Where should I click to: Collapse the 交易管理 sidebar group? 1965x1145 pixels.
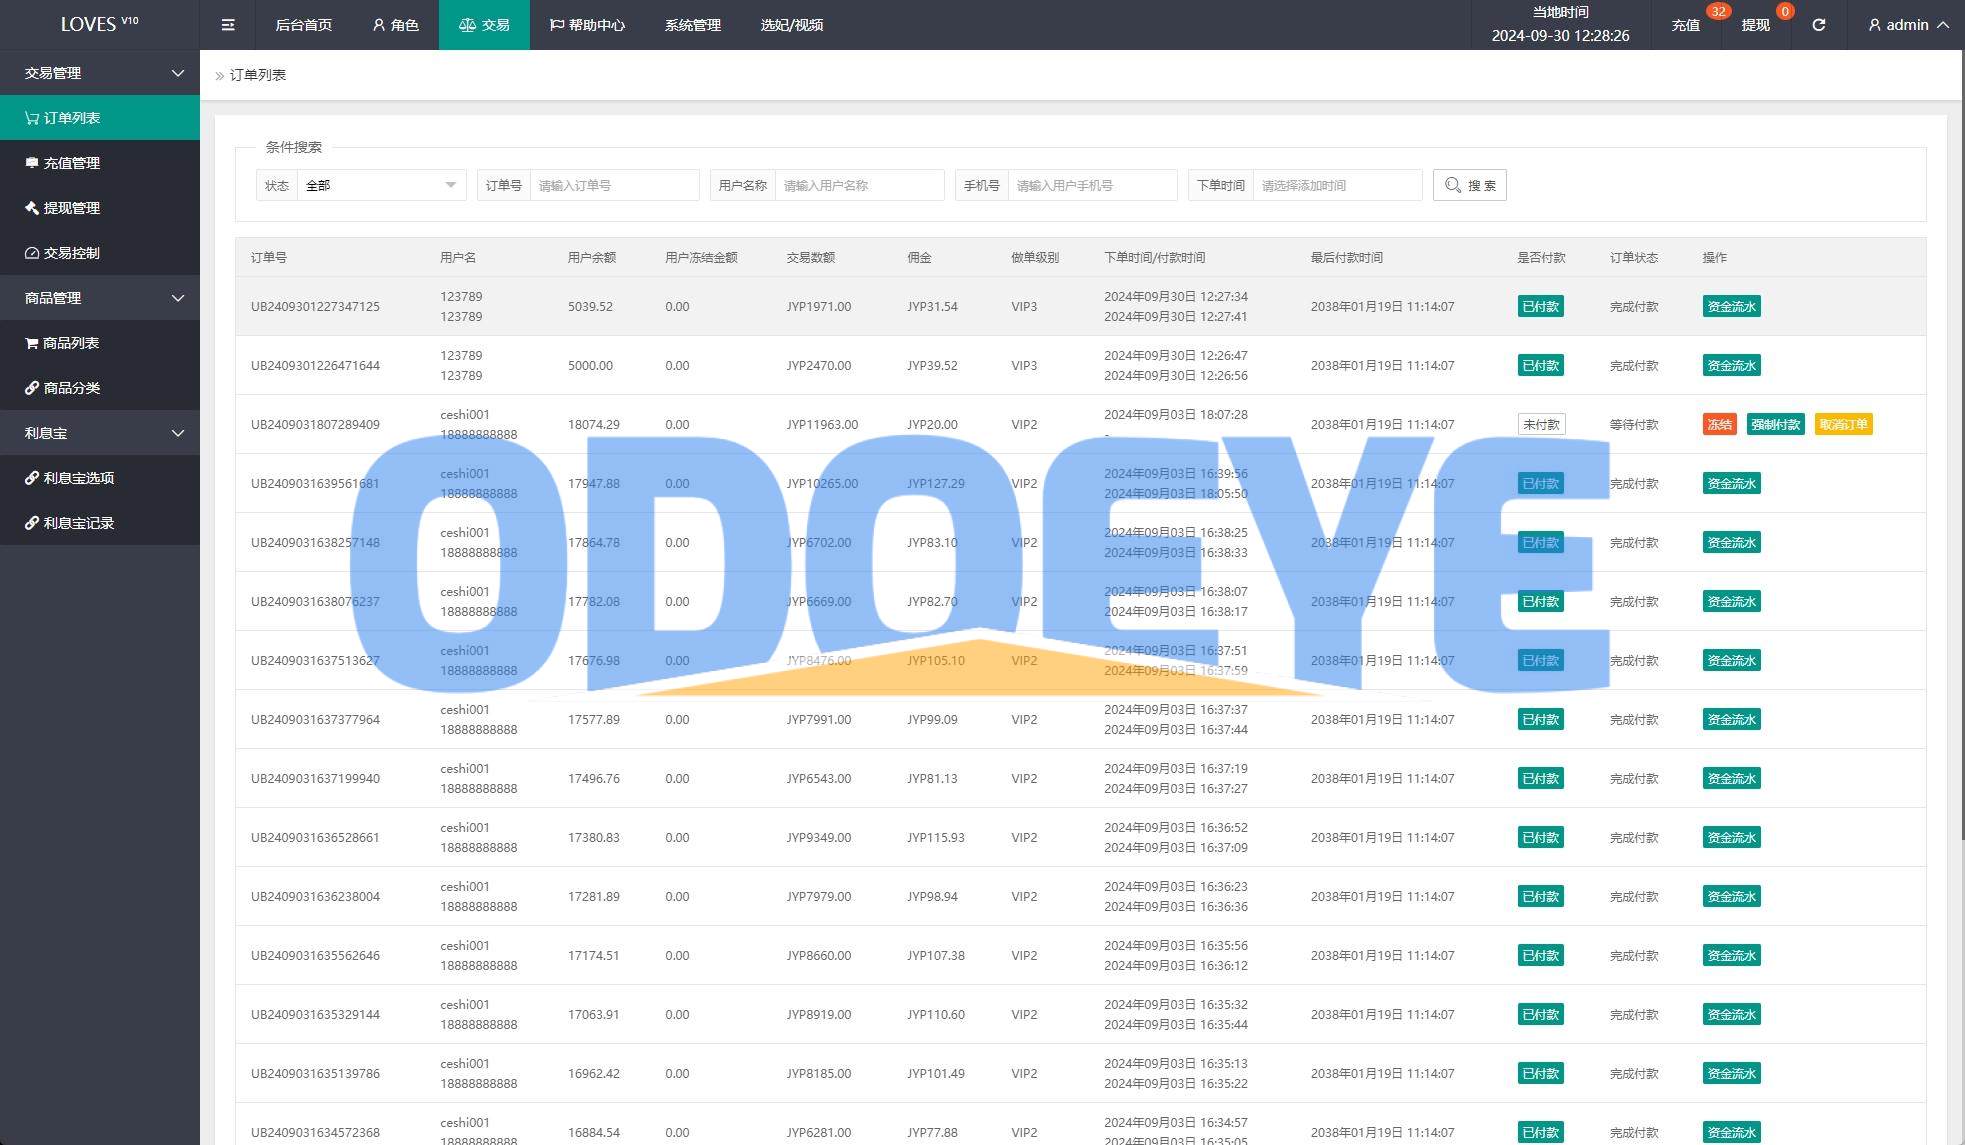100,73
